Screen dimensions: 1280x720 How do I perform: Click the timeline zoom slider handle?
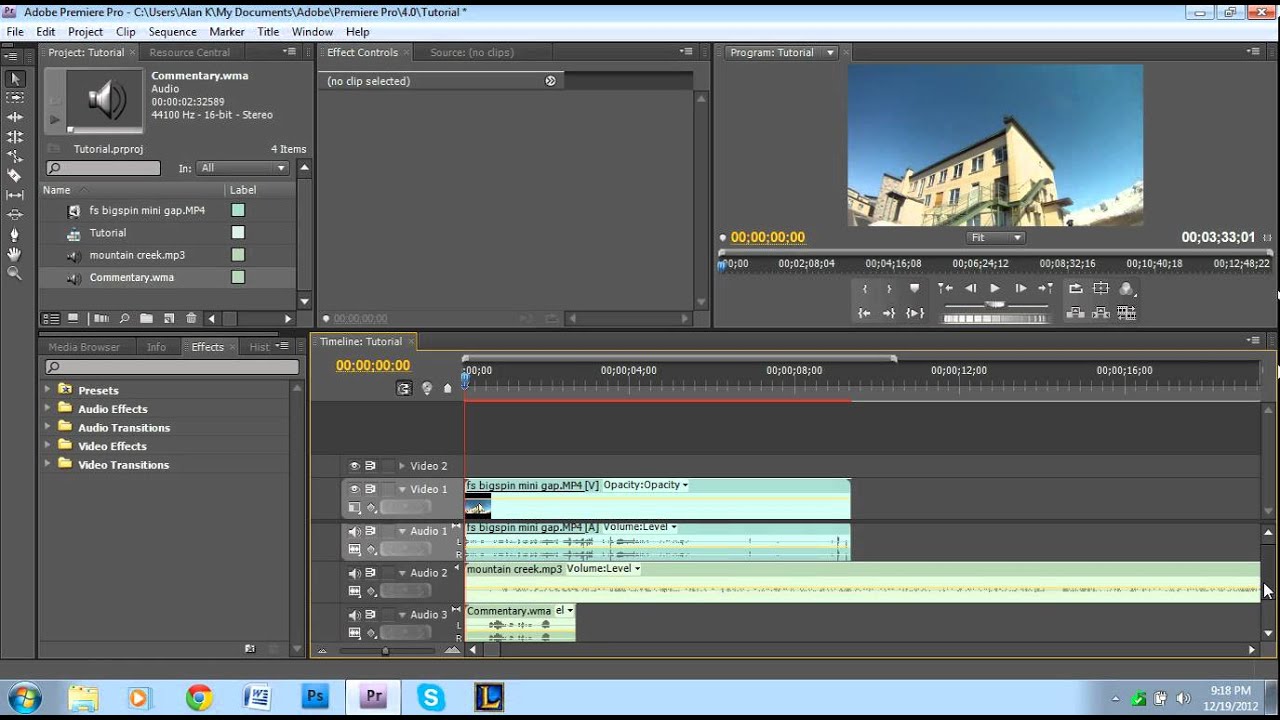(385, 651)
